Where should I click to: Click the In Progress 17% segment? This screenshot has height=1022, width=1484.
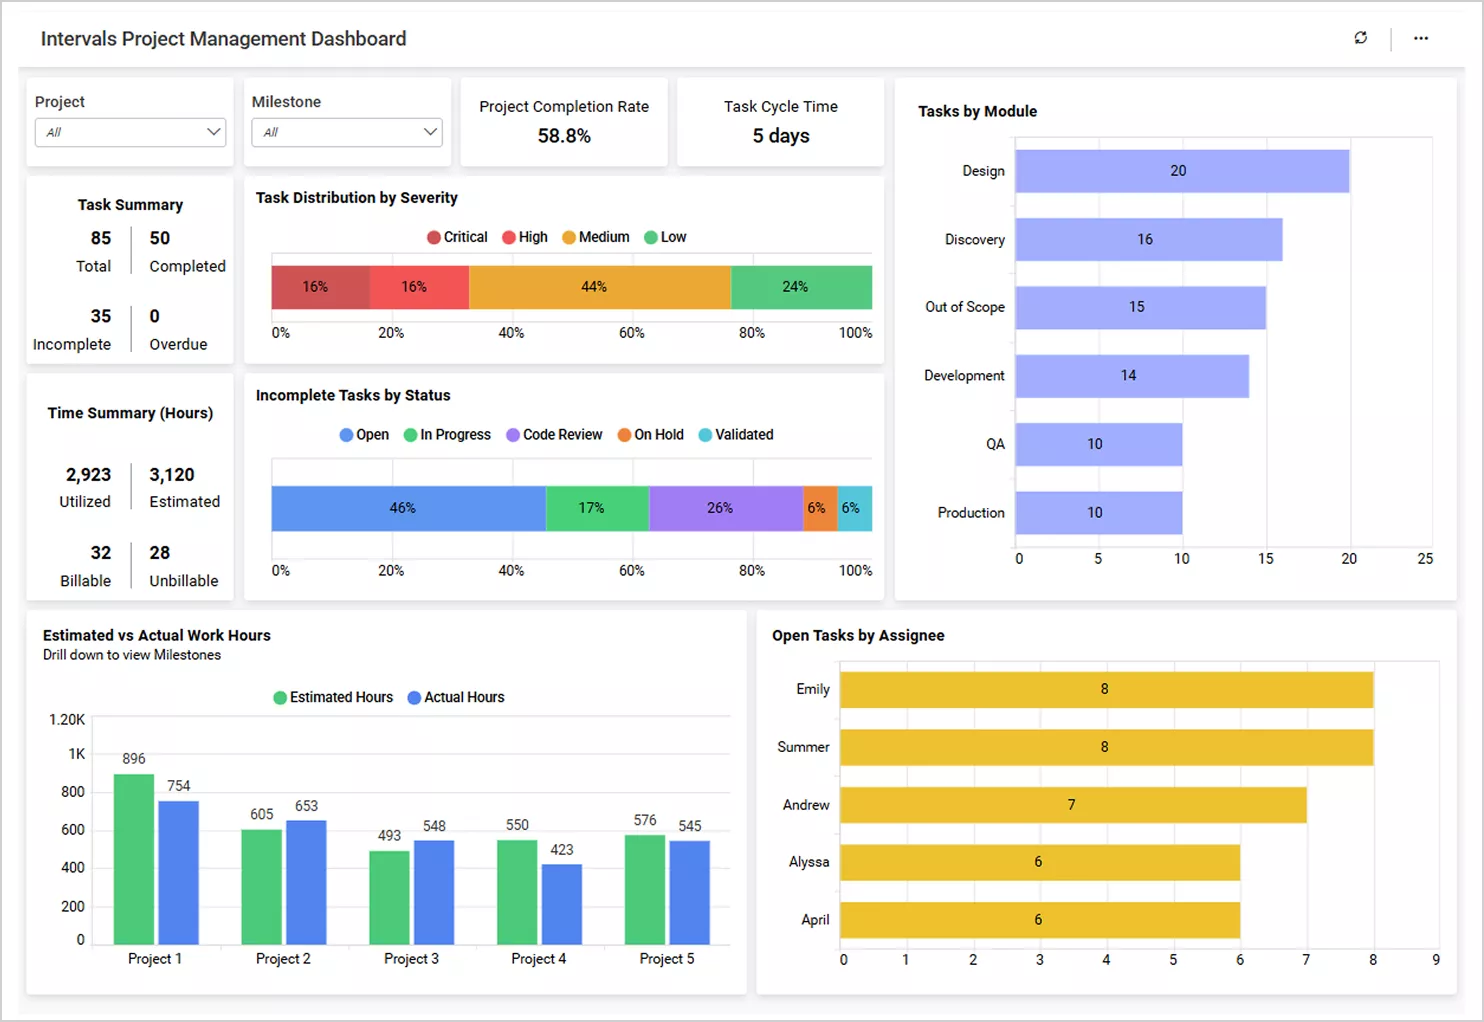598,508
